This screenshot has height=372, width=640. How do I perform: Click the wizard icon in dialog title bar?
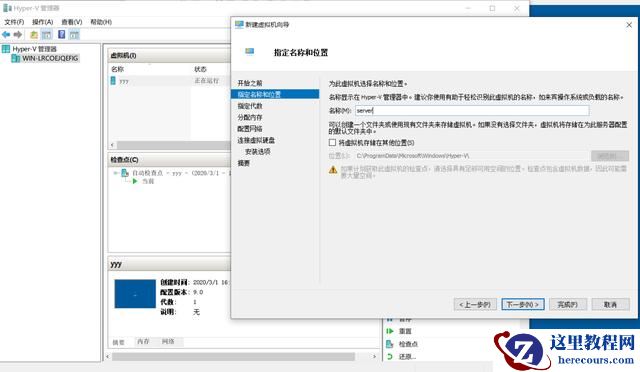pyautogui.click(x=239, y=25)
